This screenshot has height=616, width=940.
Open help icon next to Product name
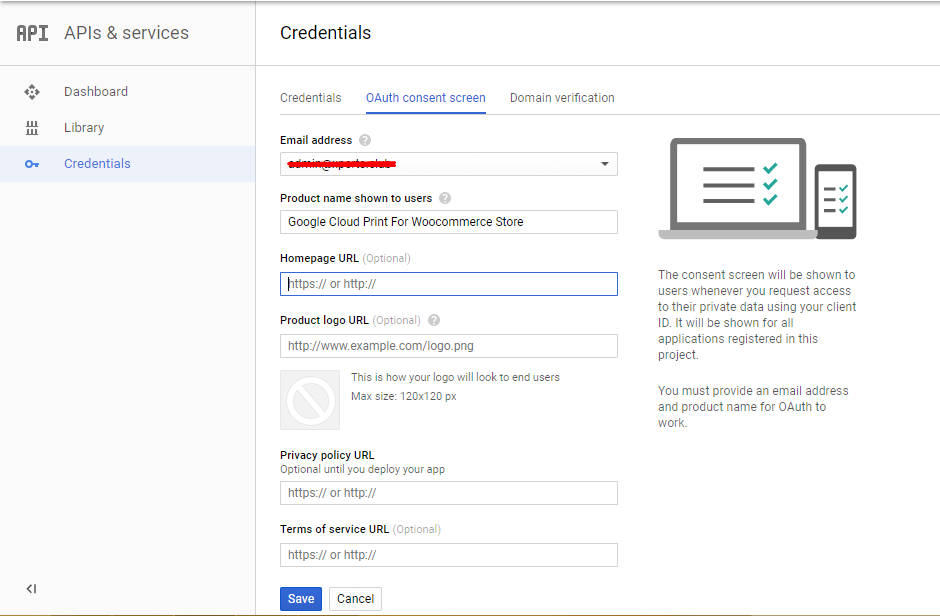pyautogui.click(x=445, y=198)
